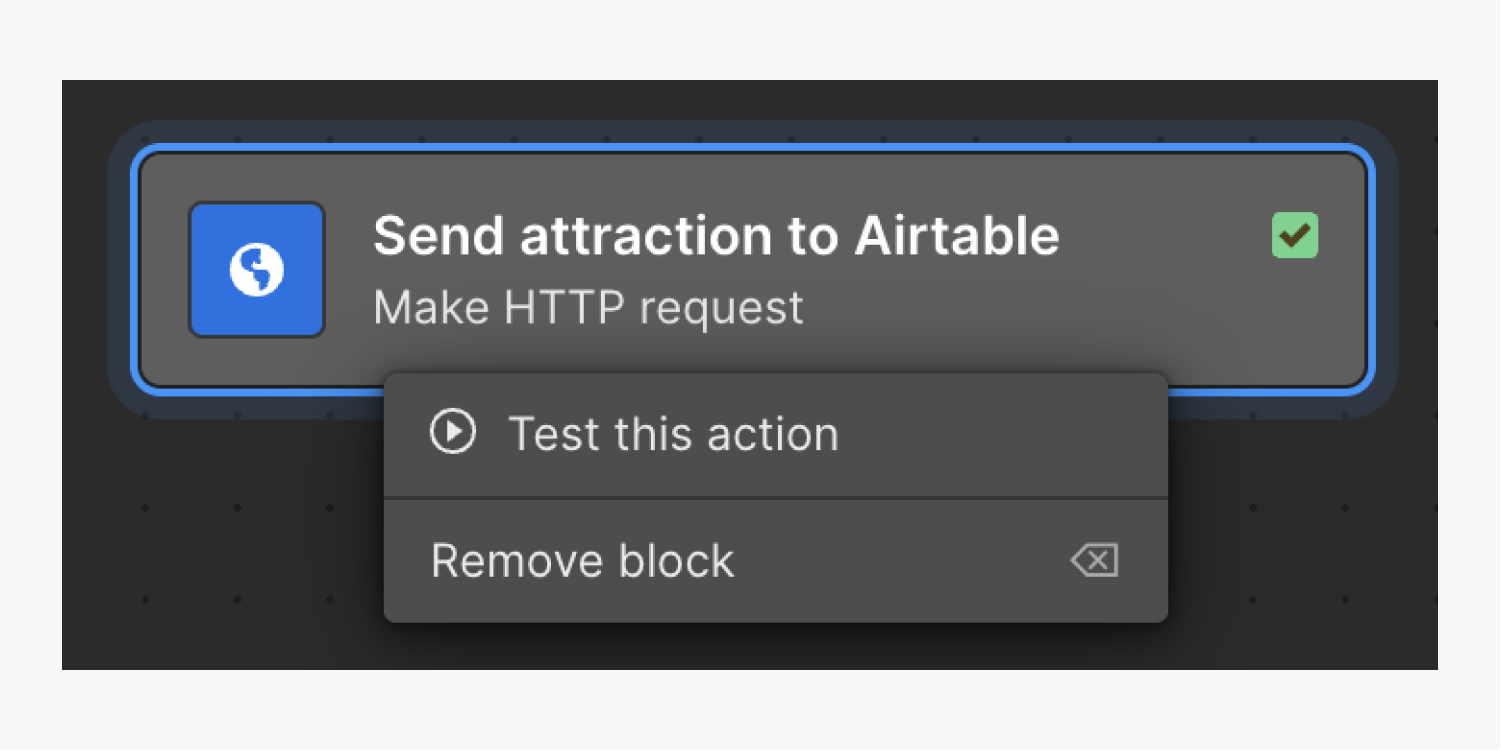Click the block's blue selection outline
1501x751 pixels.
tap(752, 149)
